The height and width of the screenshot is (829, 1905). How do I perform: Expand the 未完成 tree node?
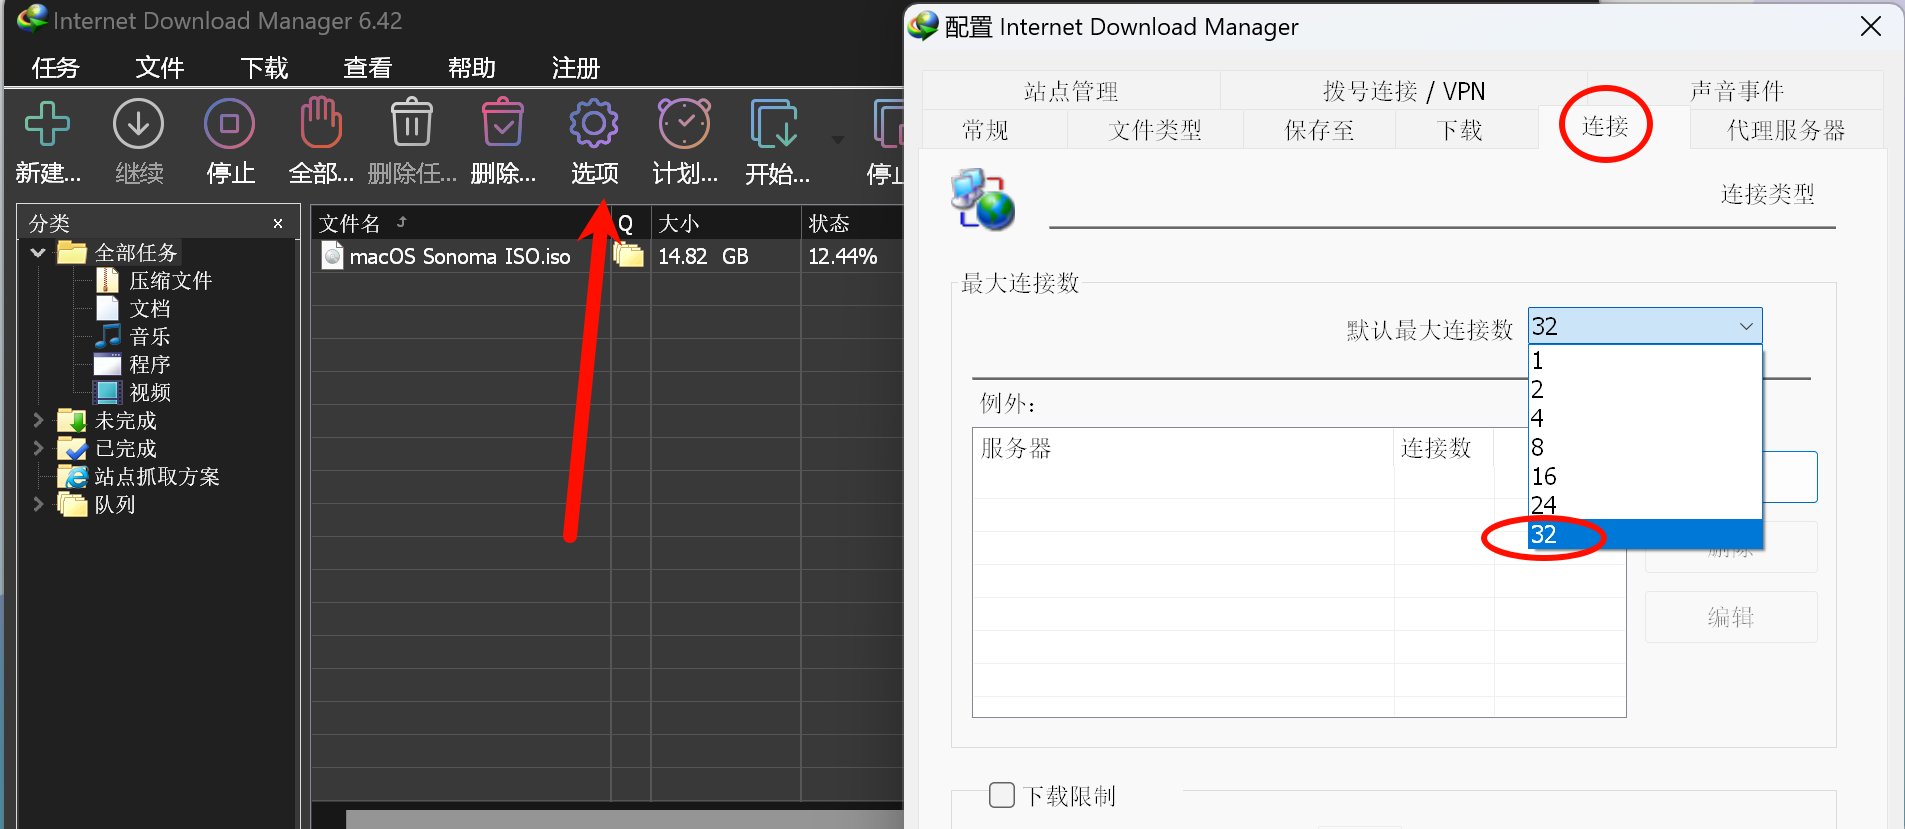38,420
